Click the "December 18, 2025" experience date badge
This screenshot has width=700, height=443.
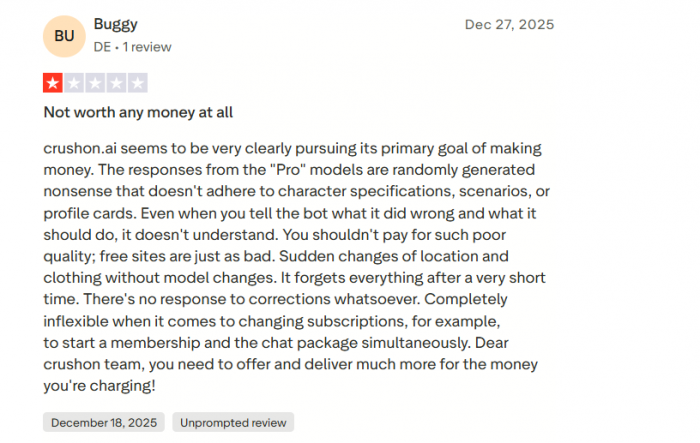click(x=104, y=422)
